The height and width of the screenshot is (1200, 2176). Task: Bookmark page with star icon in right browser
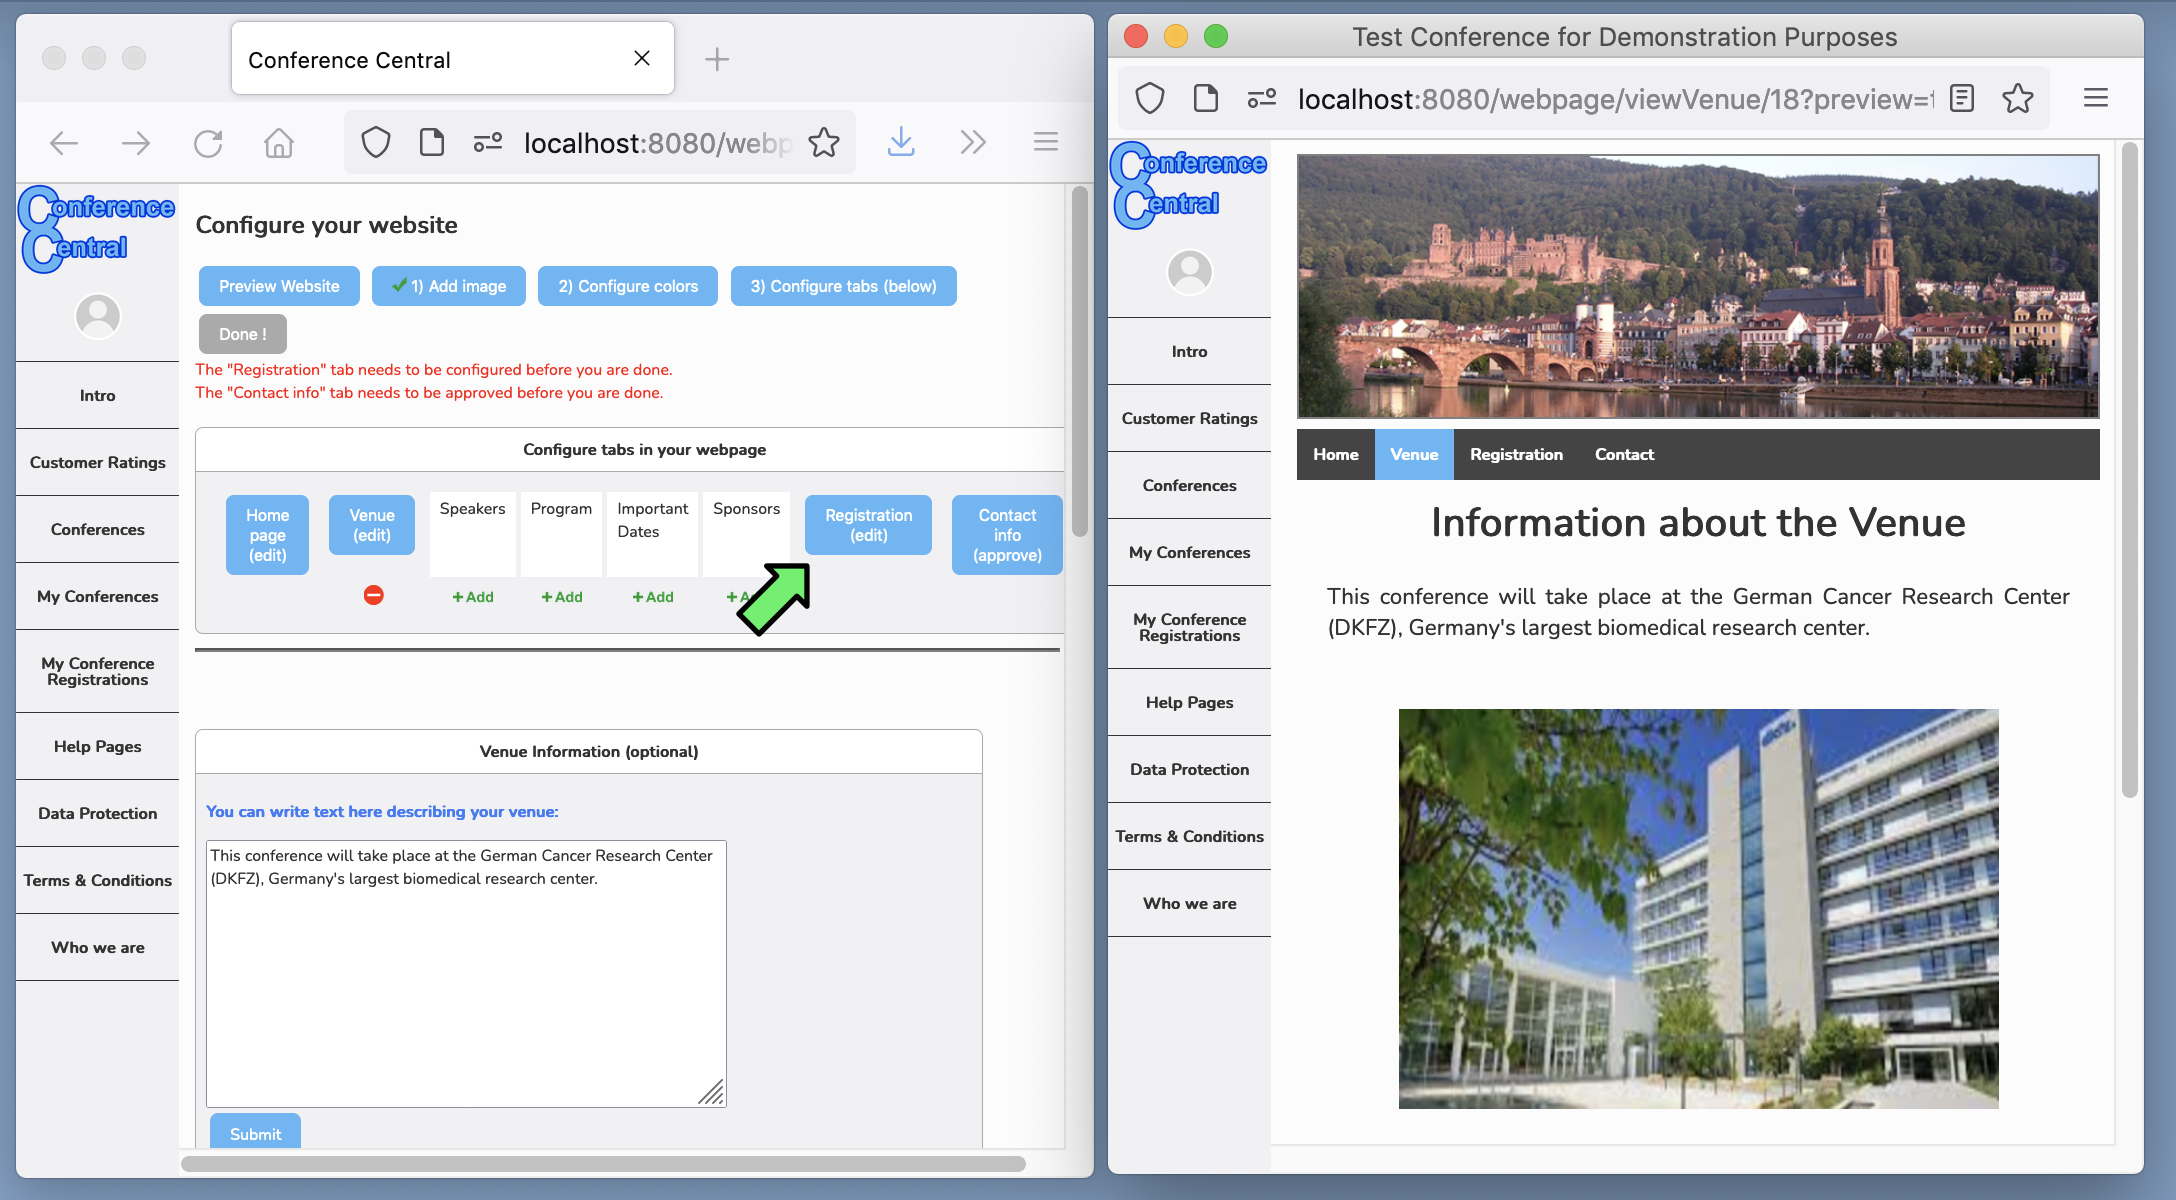pos(2017,98)
